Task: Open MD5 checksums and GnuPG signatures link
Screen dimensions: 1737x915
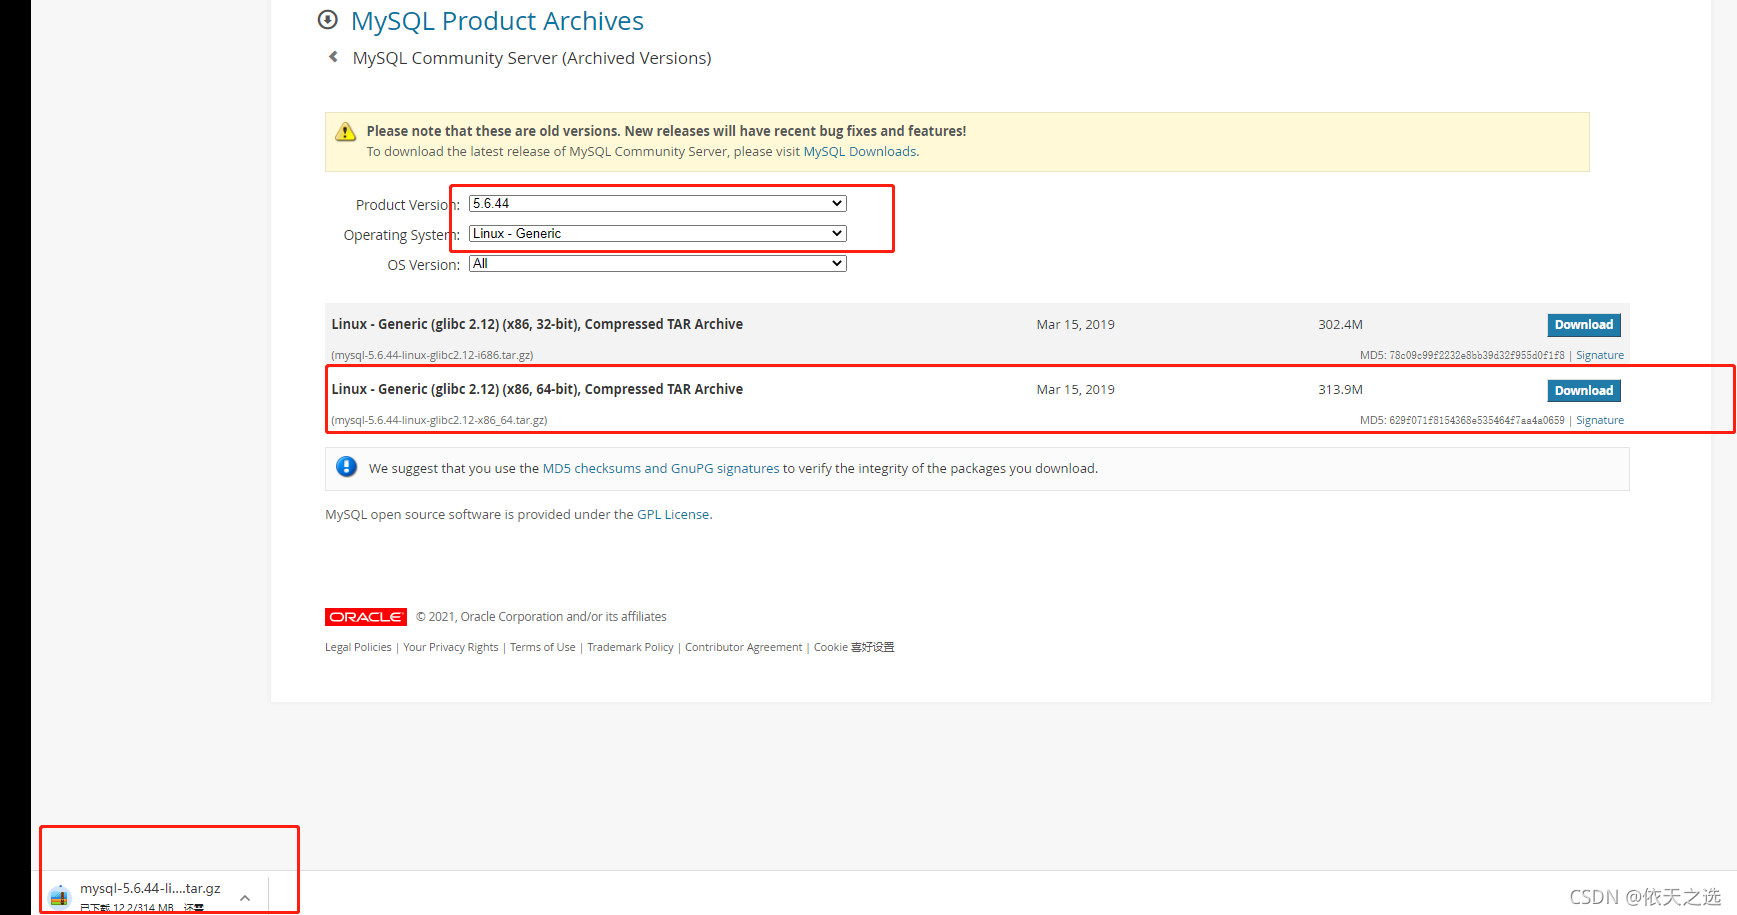Action: pyautogui.click(x=661, y=468)
